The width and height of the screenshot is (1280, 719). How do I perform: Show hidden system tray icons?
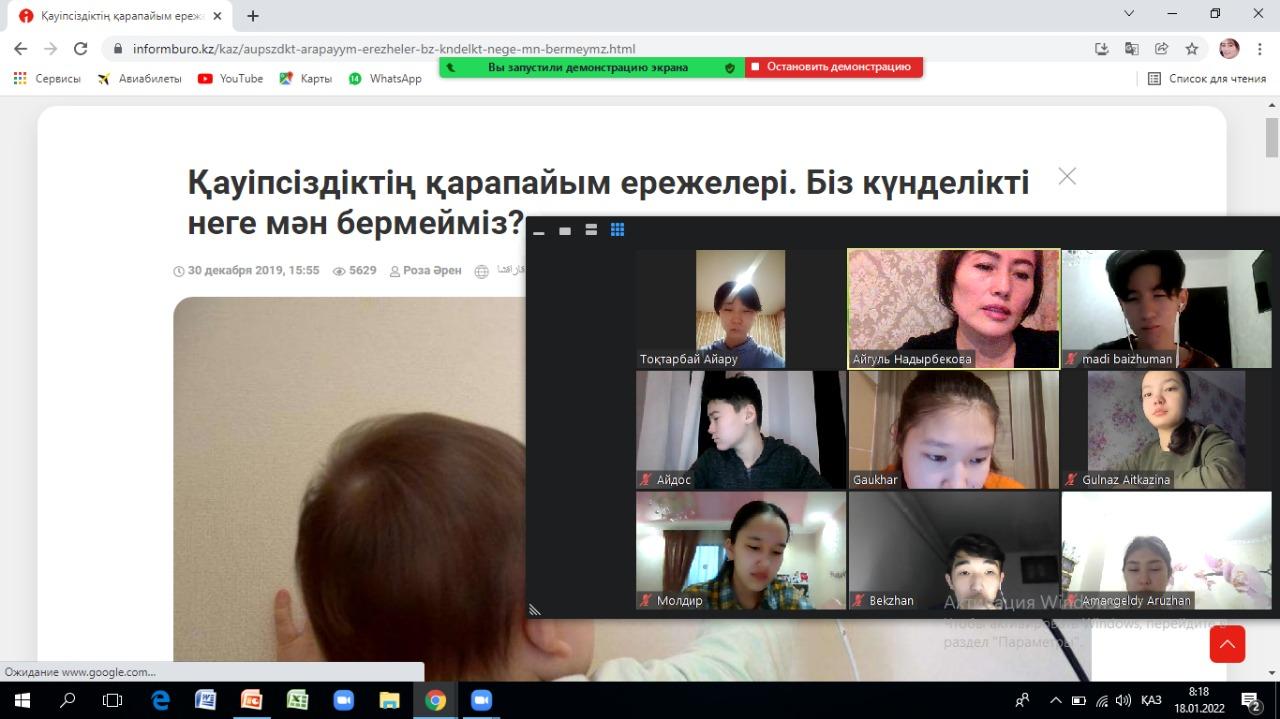1055,700
